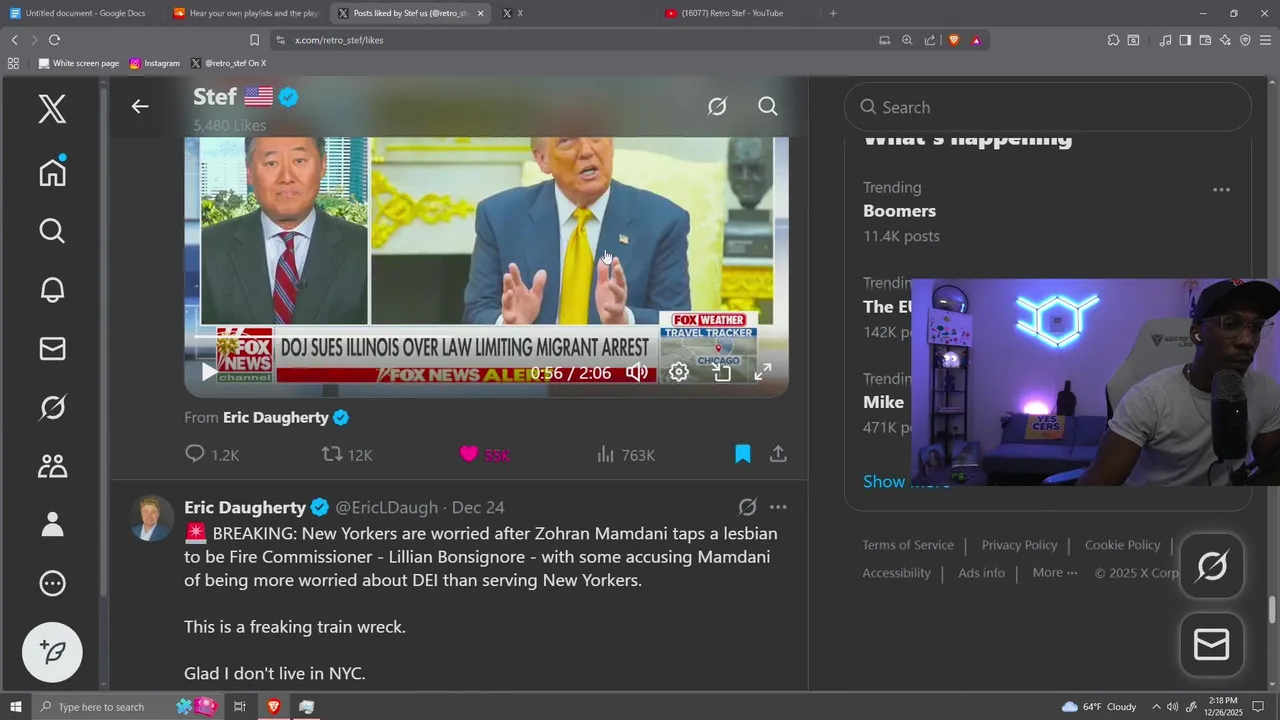Screen dimensions: 1280x720
Task: Open video settings gear
Action: click(x=679, y=372)
